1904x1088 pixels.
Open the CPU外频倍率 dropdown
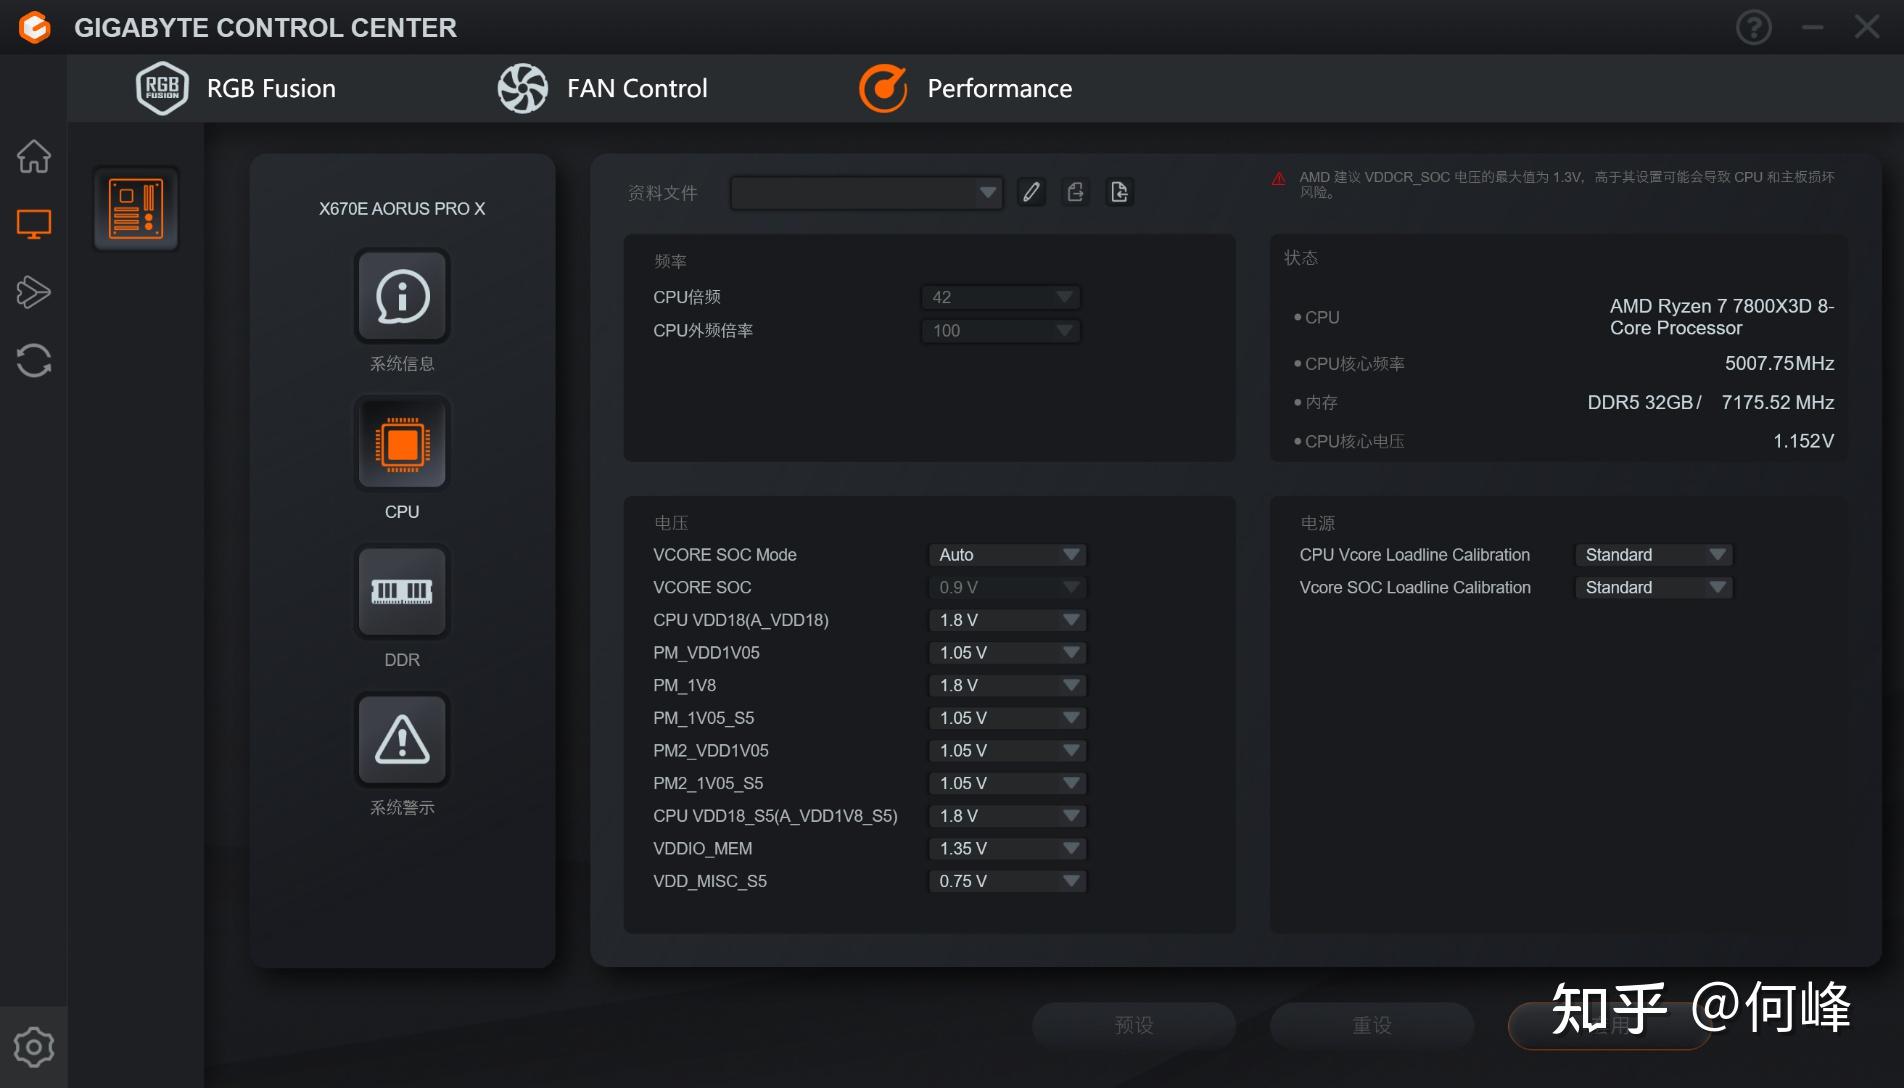[x=1000, y=331]
